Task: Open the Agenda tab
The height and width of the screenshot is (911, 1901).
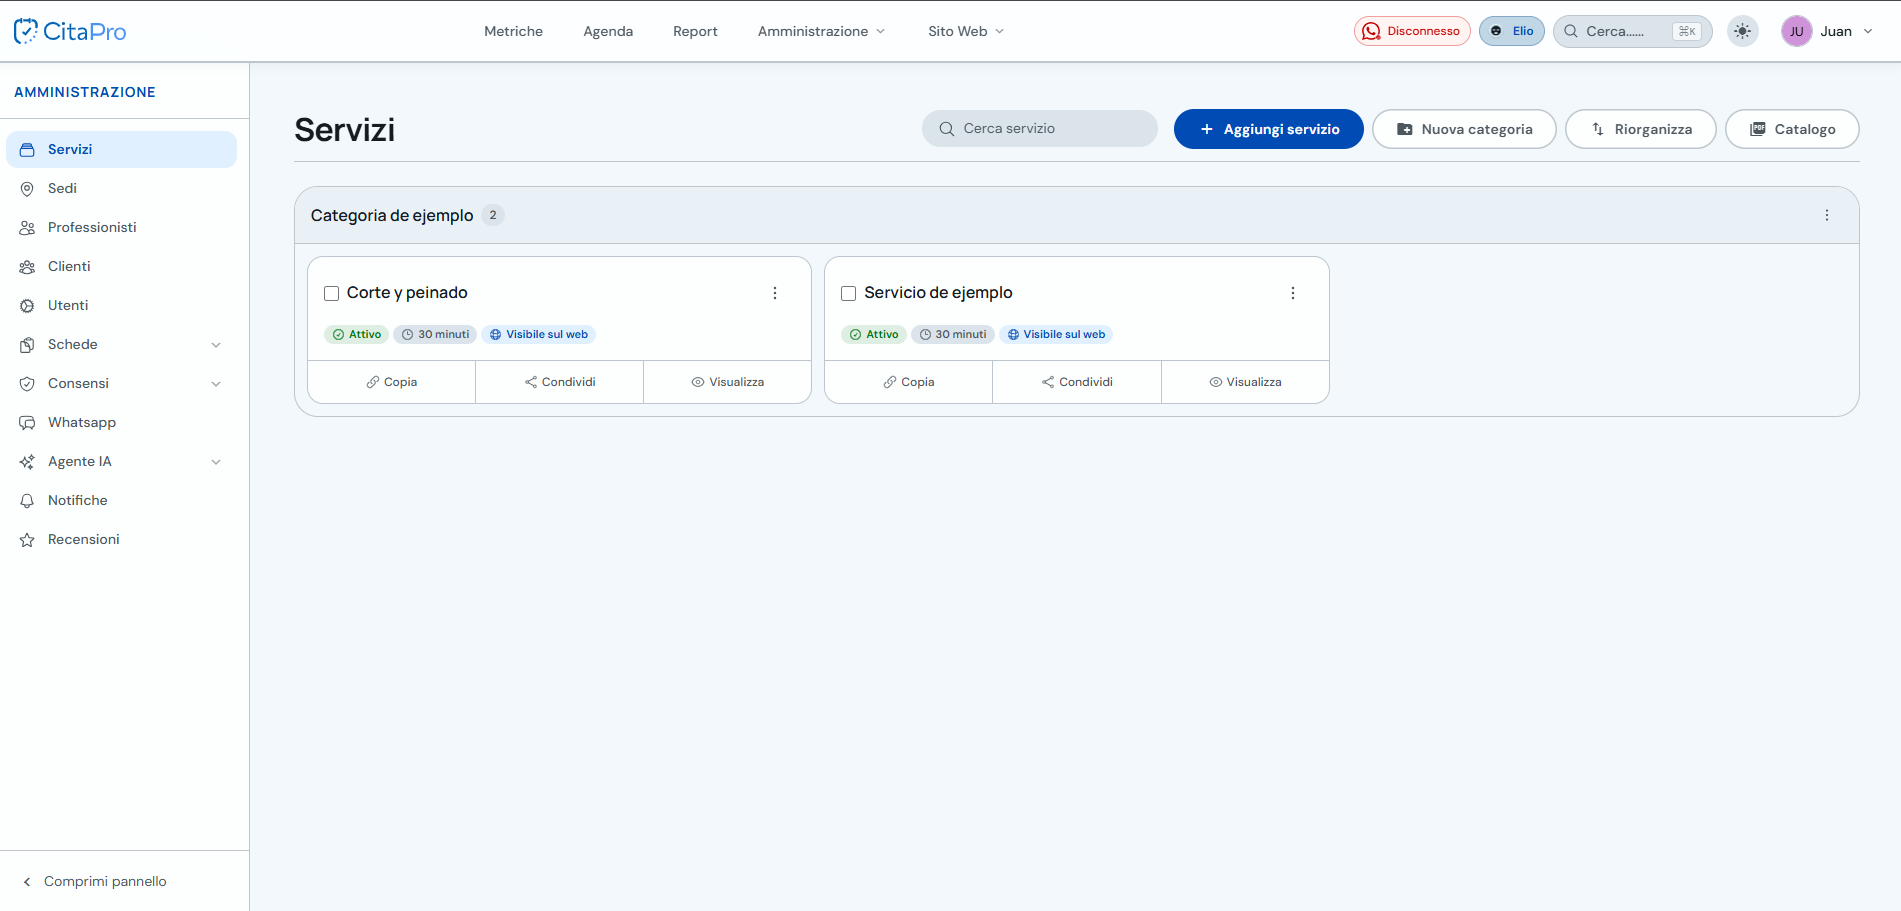Action: (608, 31)
